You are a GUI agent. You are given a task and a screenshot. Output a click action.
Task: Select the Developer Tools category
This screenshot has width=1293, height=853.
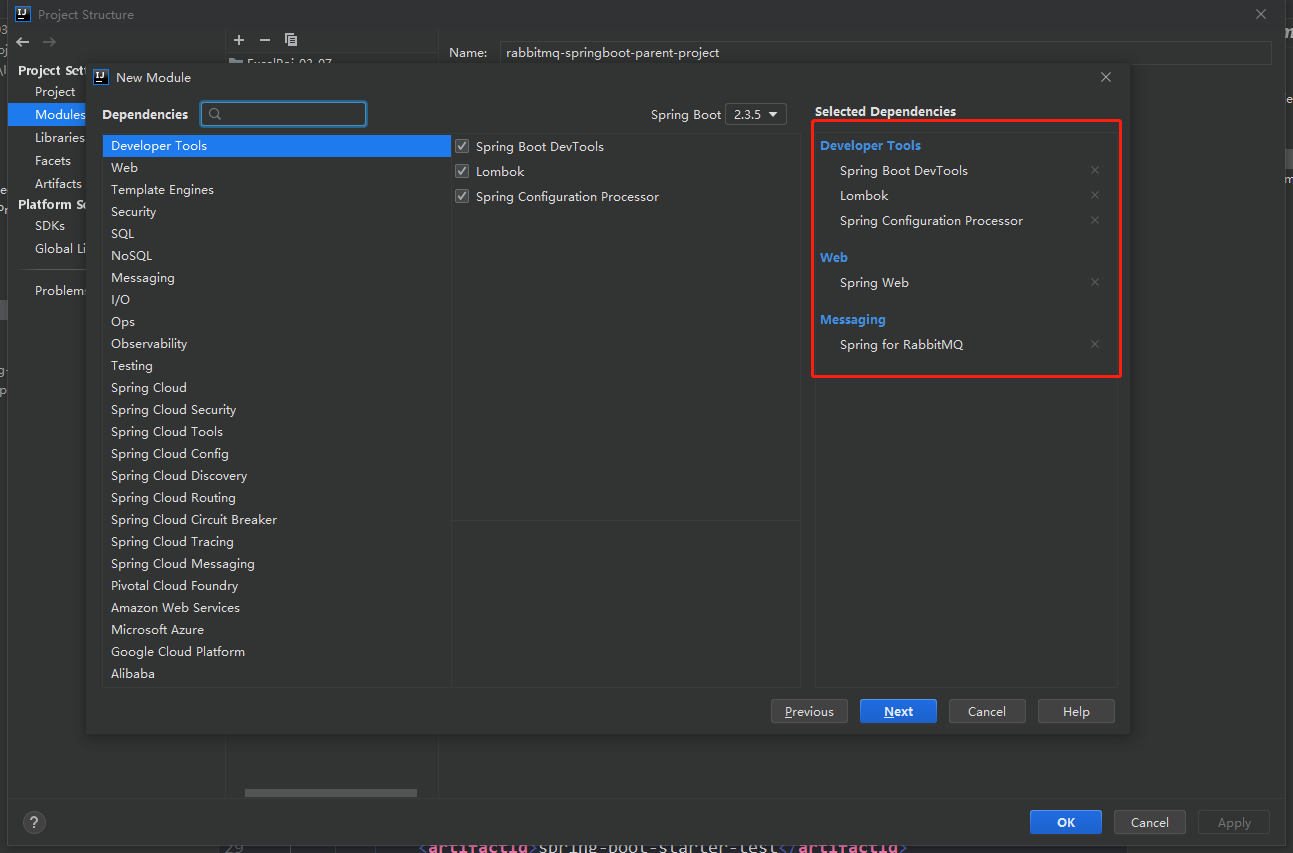tap(277, 146)
